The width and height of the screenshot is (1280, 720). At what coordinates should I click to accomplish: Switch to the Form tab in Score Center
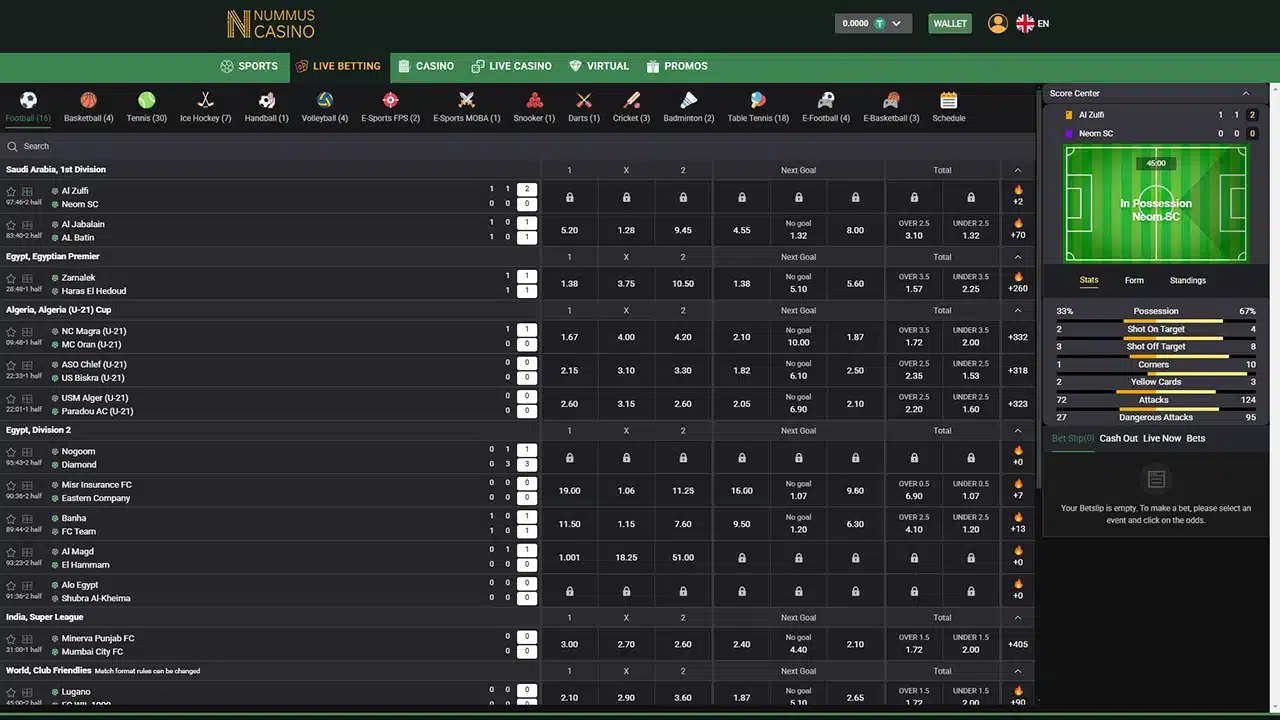click(x=1134, y=281)
